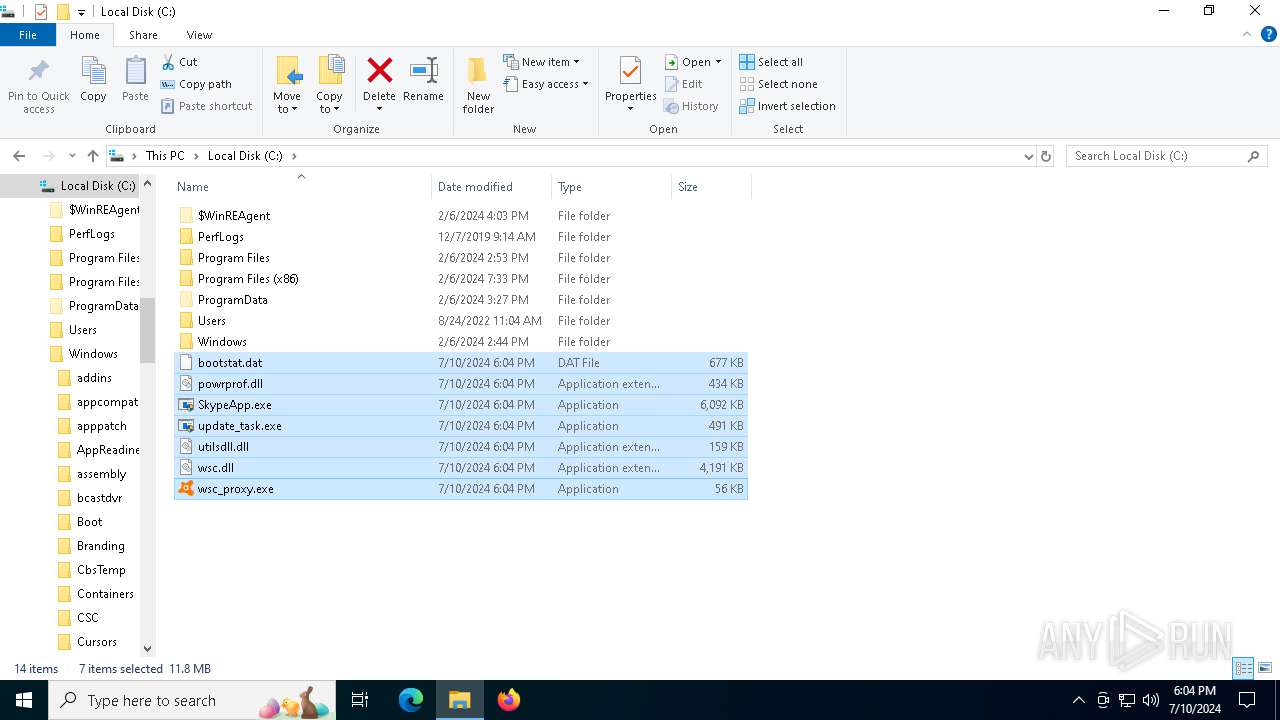1280x720 pixels.
Task: Refresh the Local Disk (C:) view
Action: (1046, 156)
